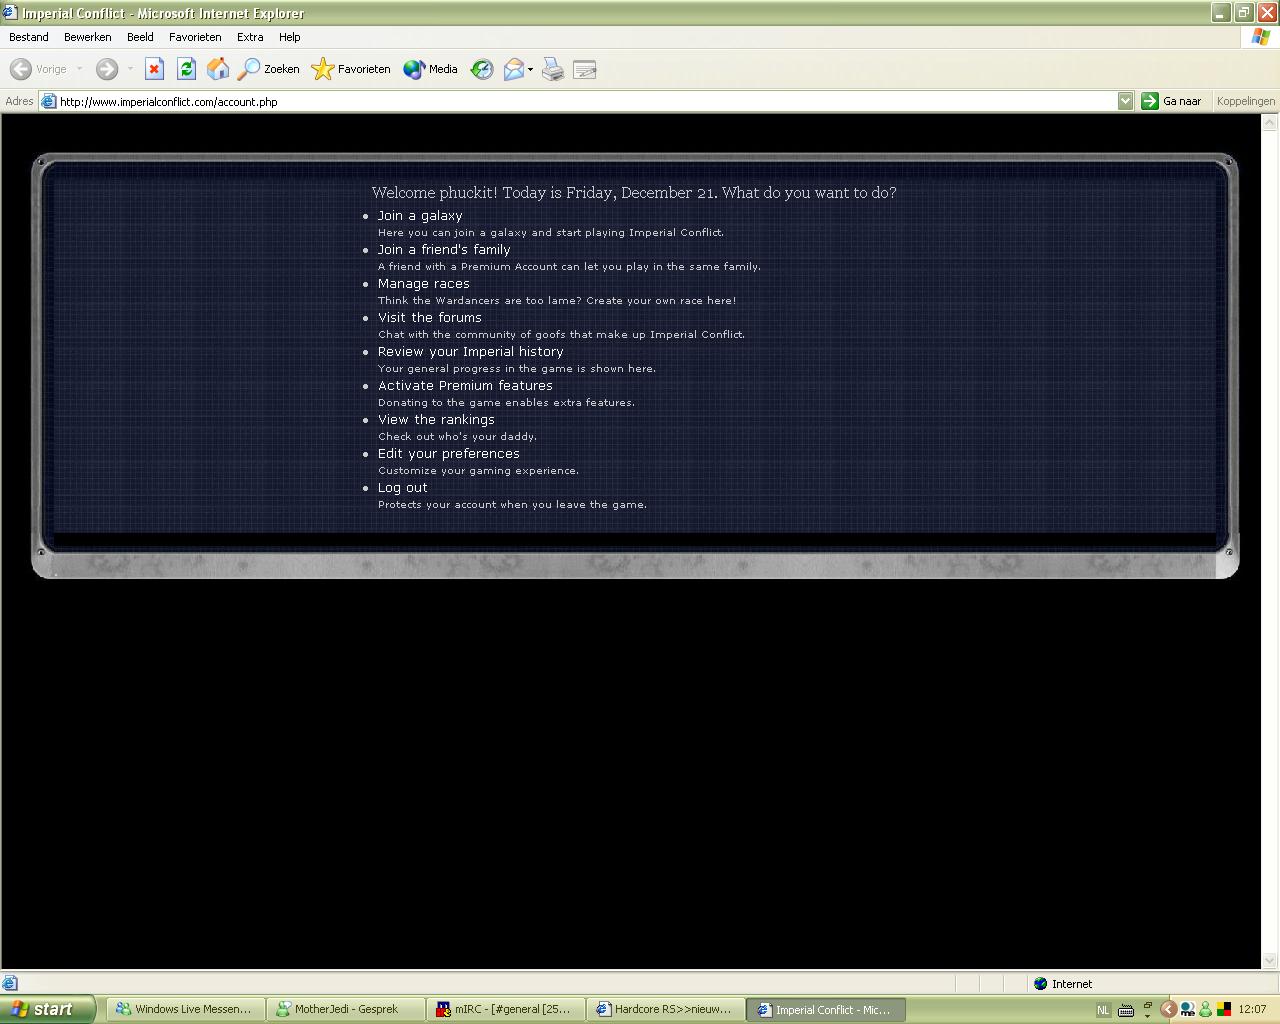Click the Internet Explorer title bar icon
The width and height of the screenshot is (1280, 1024).
(x=10, y=13)
